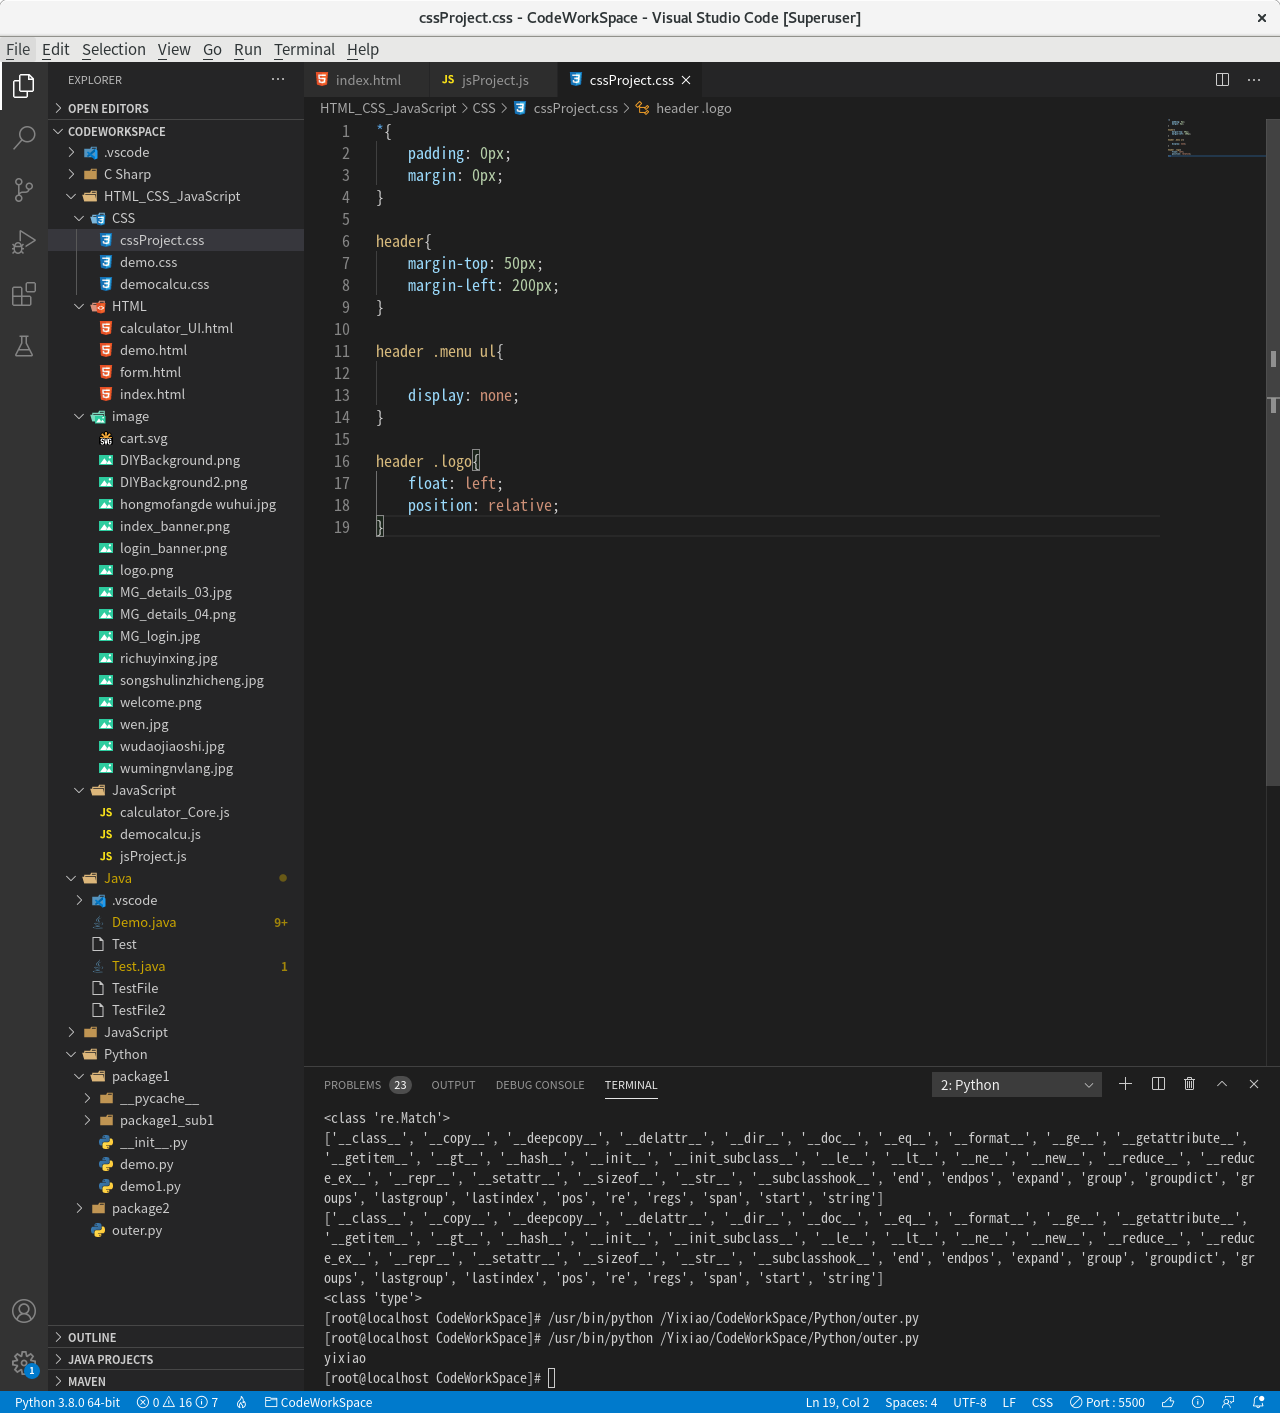Open the Testing flask view
The height and width of the screenshot is (1413, 1280).
click(24, 346)
